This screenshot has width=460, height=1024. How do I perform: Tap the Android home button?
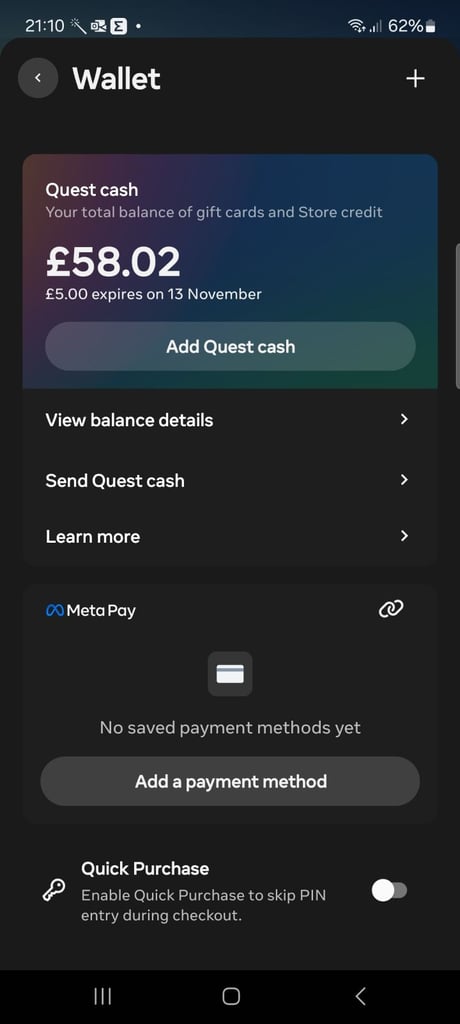click(231, 996)
